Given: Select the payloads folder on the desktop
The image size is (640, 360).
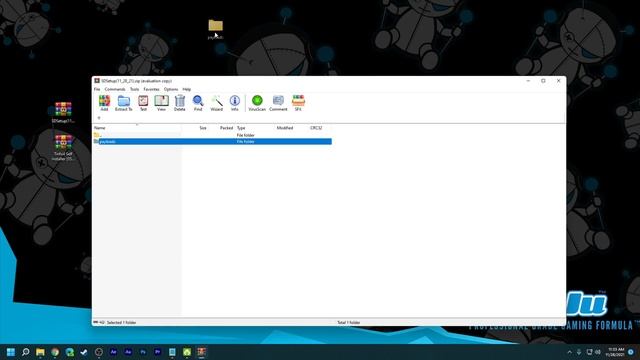Looking at the screenshot, I should [216, 29].
